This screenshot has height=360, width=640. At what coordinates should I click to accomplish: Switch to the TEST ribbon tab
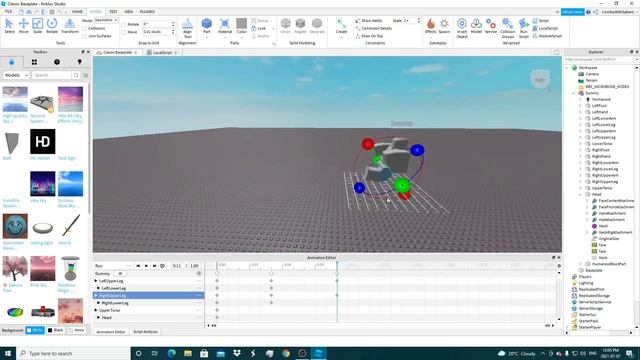[113, 11]
